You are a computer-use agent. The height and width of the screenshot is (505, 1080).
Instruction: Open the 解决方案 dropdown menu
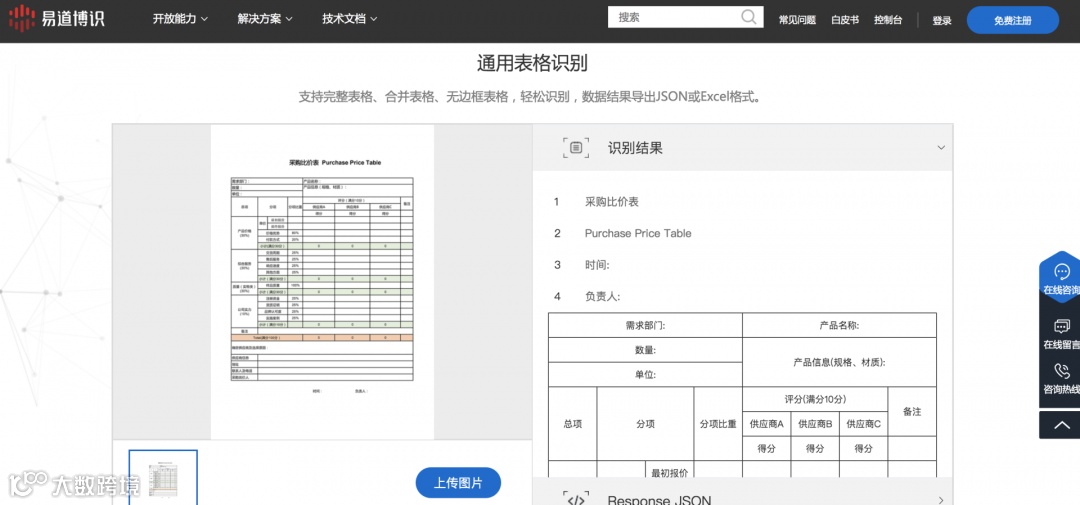point(265,19)
